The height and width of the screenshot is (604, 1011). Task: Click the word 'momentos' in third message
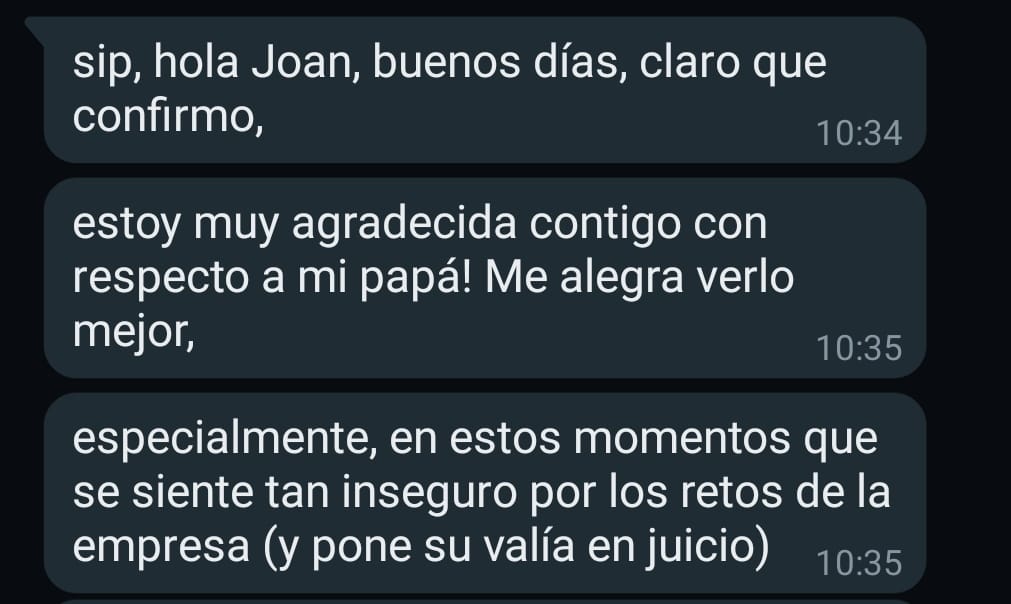click(x=682, y=439)
